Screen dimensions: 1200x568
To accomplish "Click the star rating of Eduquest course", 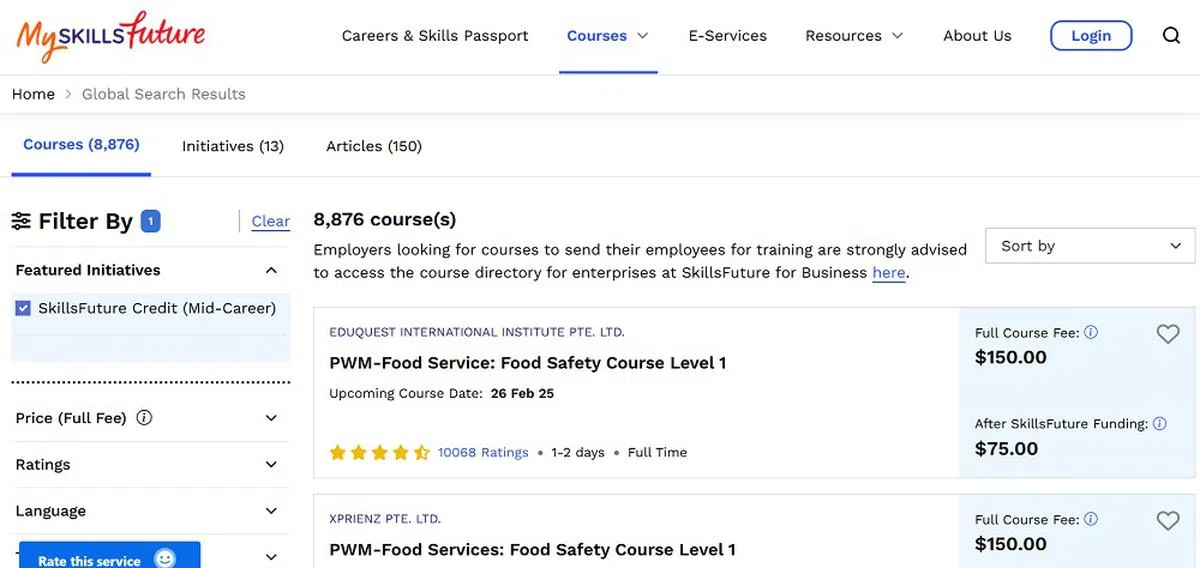I will (x=380, y=453).
